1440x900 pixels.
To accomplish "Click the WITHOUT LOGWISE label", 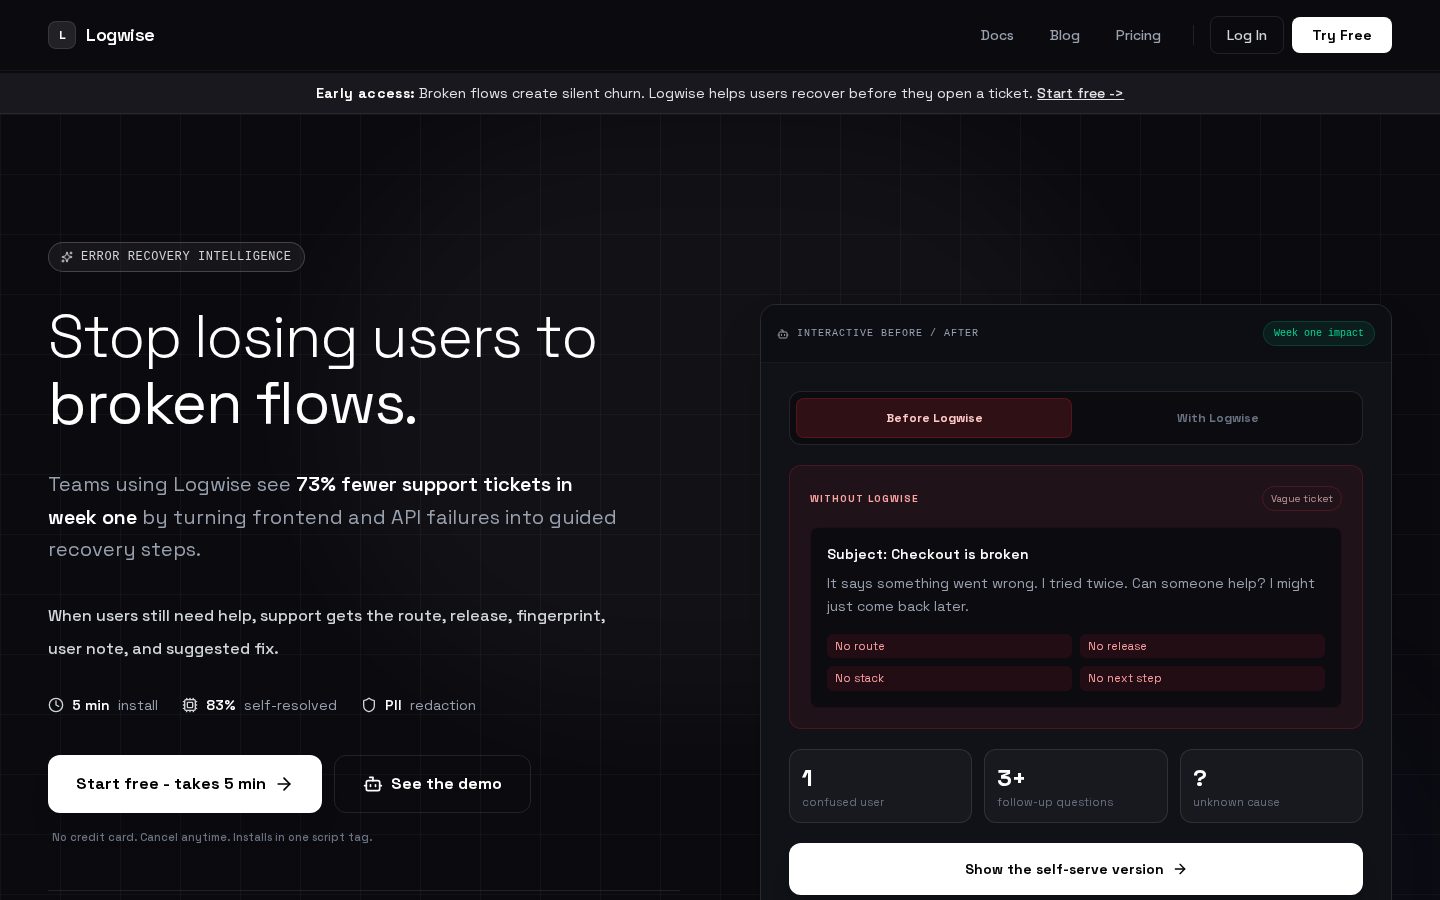I will click(864, 498).
